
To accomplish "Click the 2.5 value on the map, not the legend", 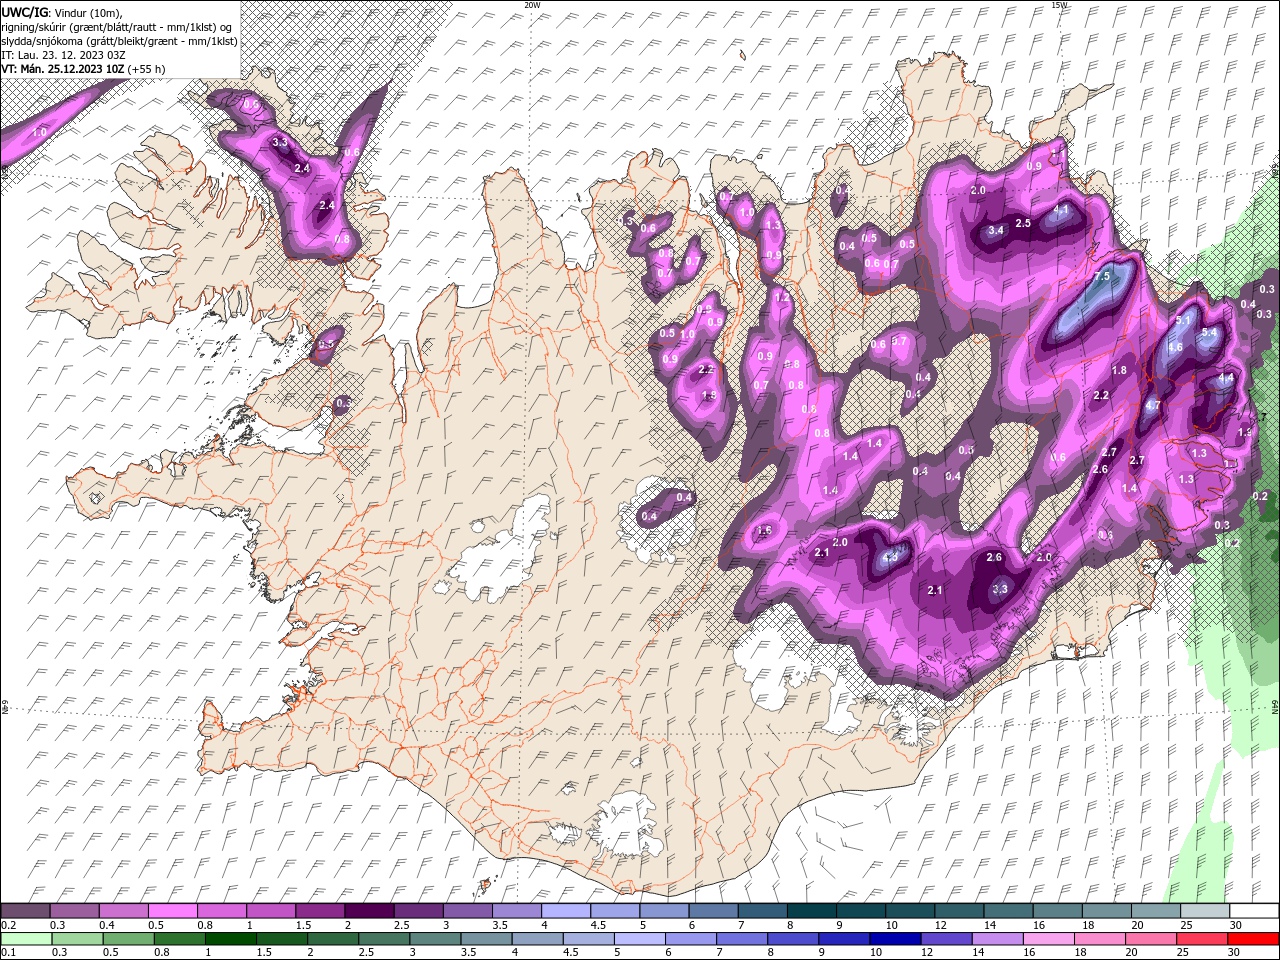I will coord(1023,223).
